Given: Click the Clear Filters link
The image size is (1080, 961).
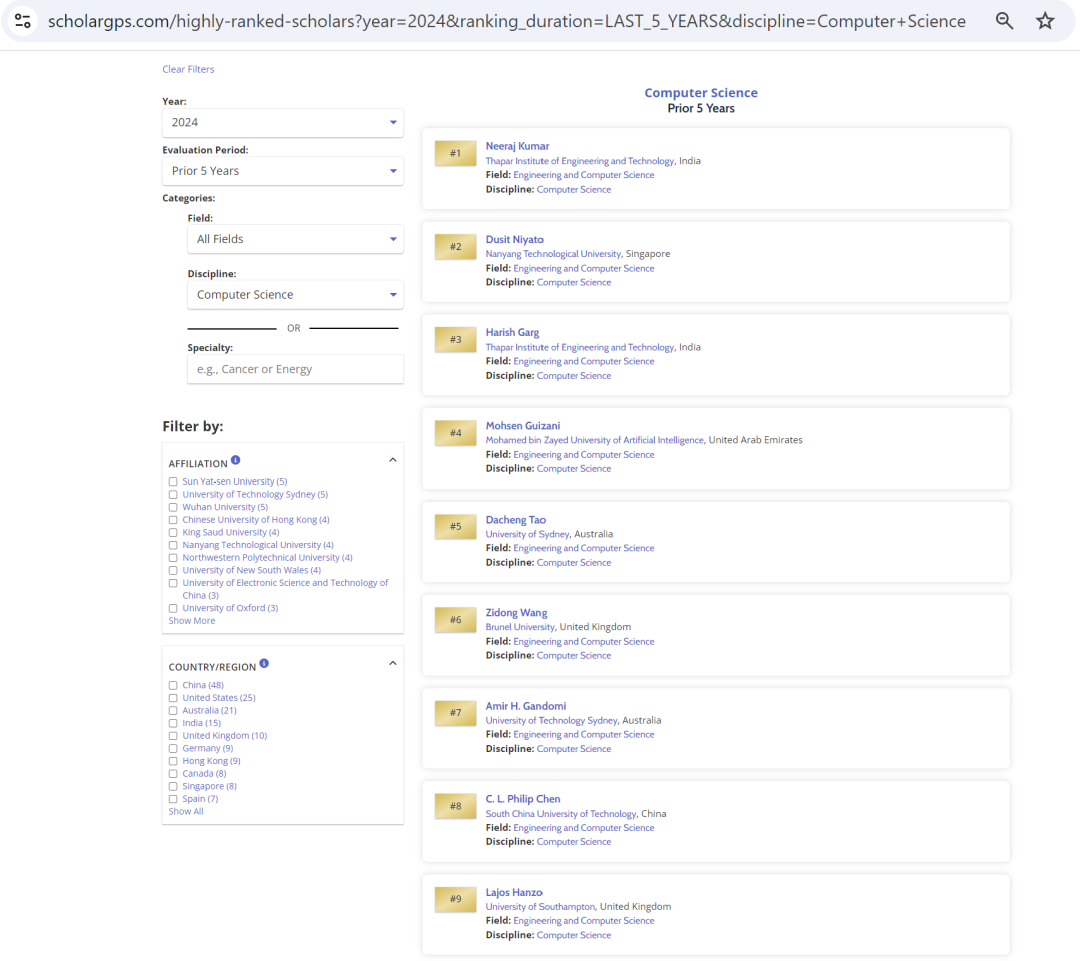Looking at the screenshot, I should [188, 69].
